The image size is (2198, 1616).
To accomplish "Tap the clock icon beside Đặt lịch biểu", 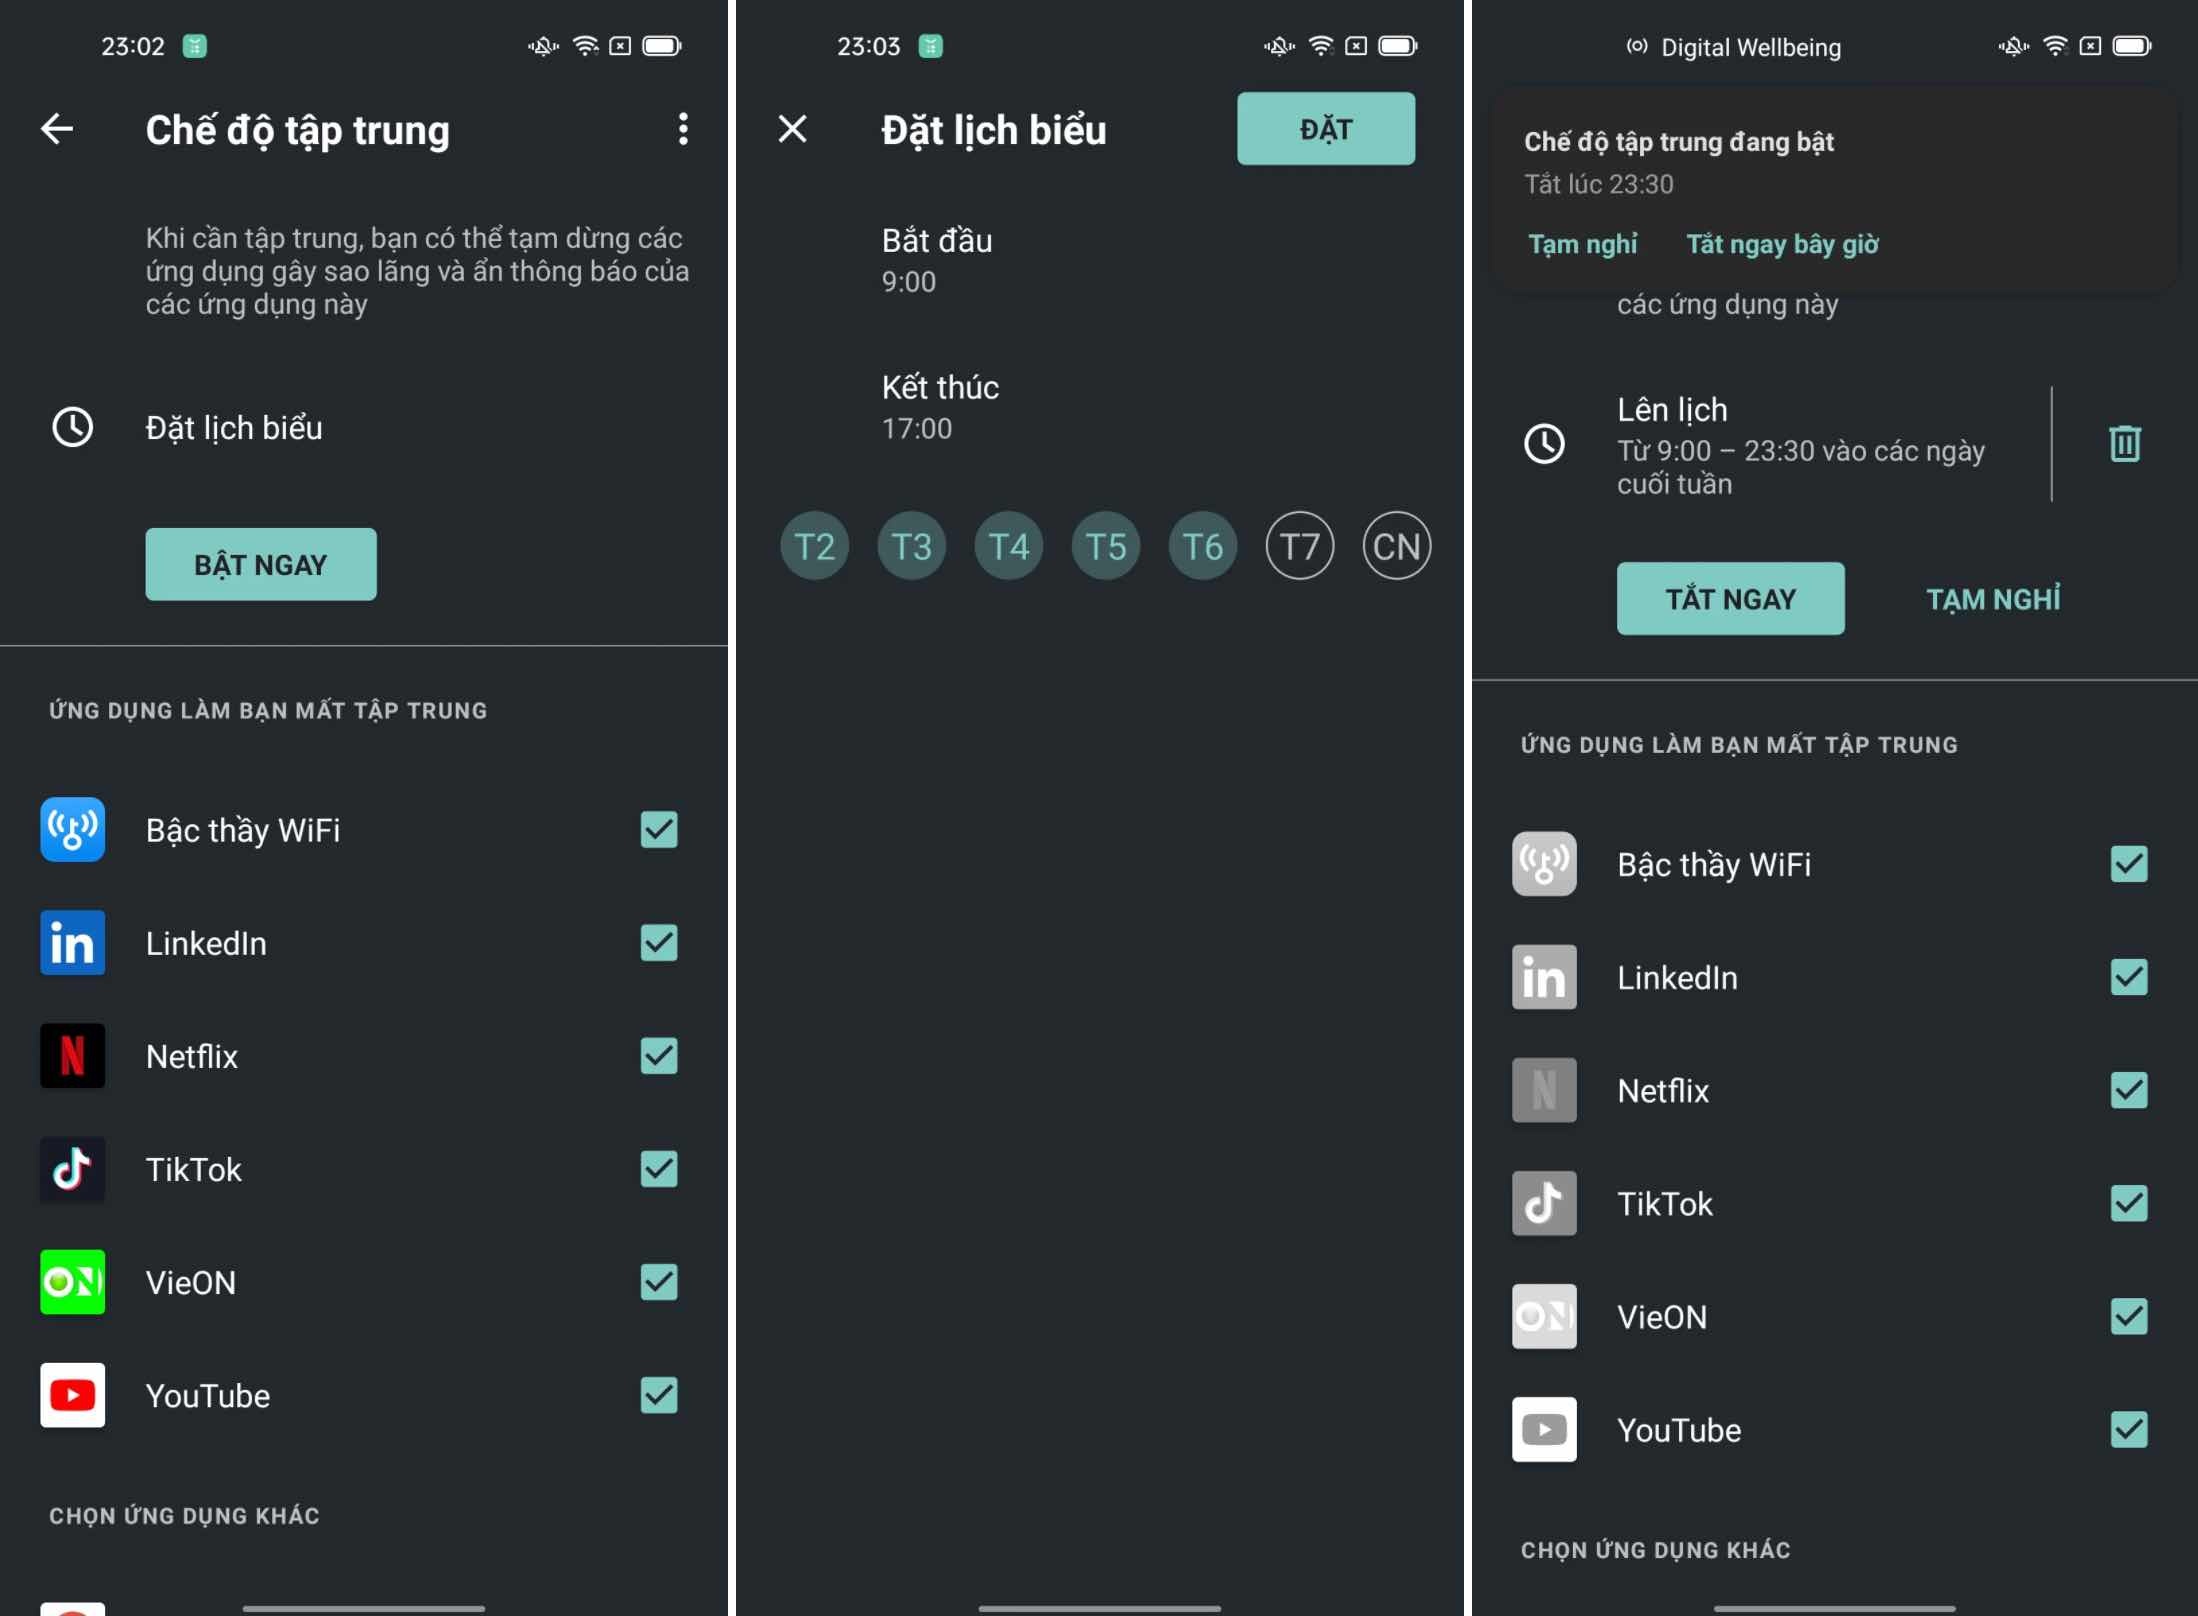I will [x=73, y=428].
